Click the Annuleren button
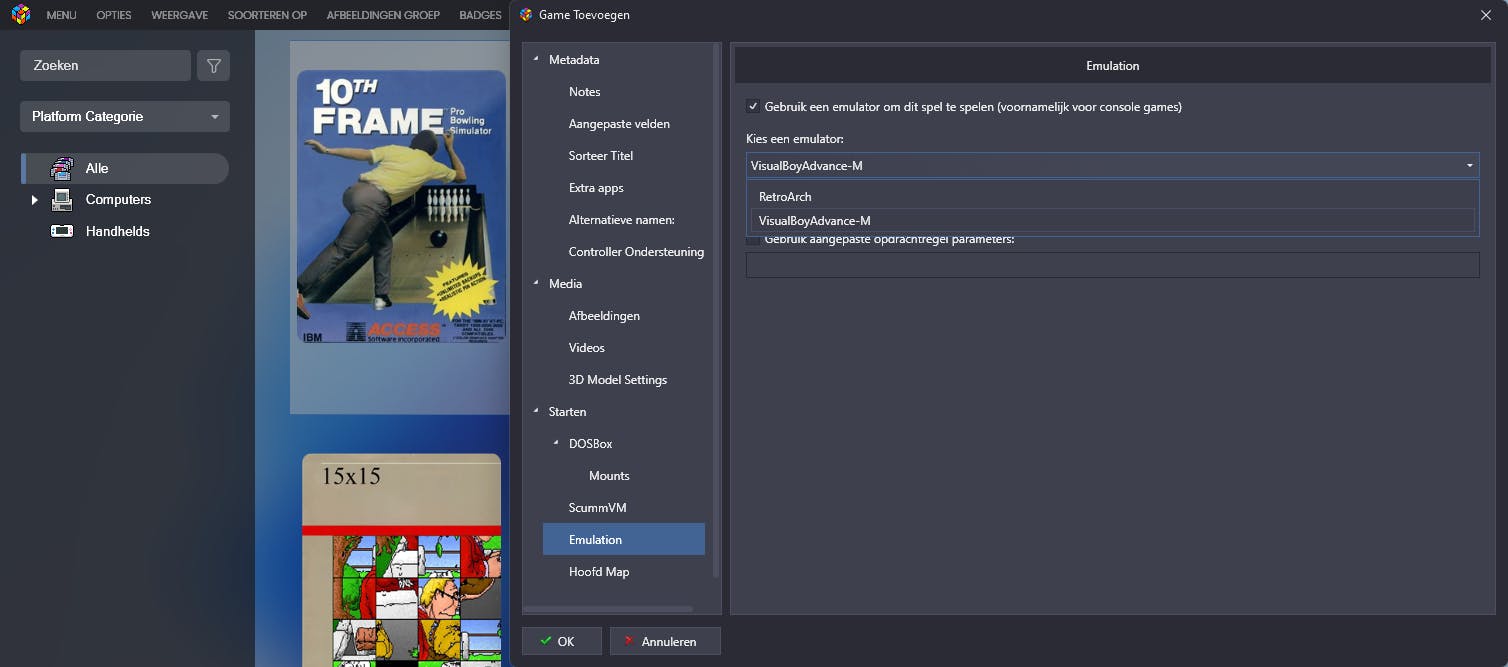This screenshot has width=1508, height=667. 665,641
